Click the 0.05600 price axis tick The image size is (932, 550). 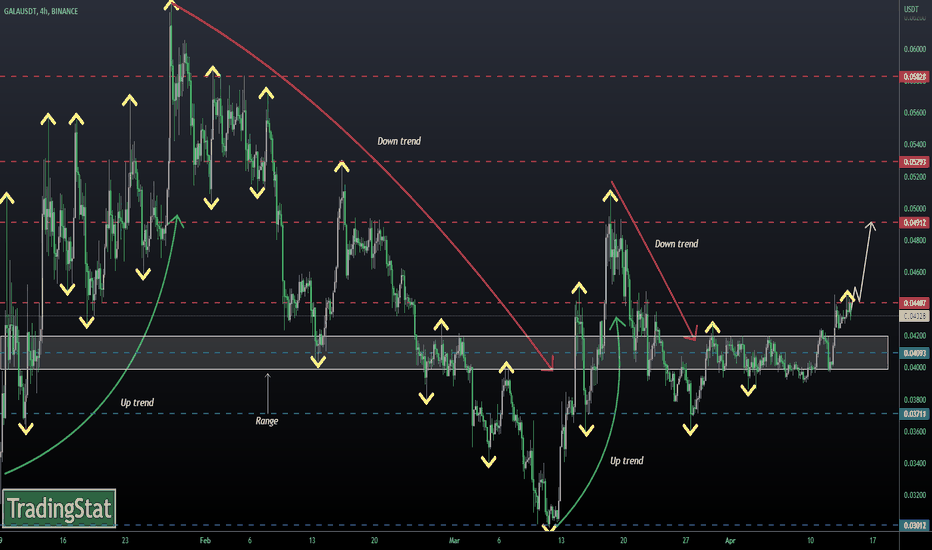[915, 112]
